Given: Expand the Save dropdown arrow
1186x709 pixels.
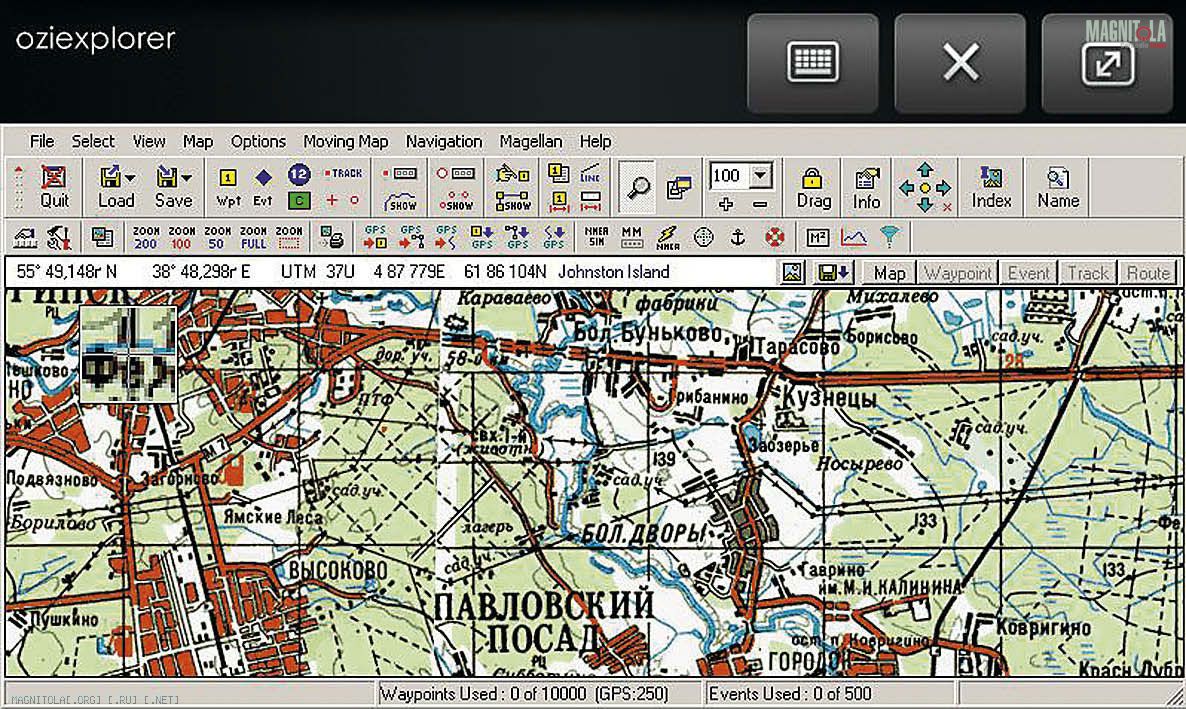Looking at the screenshot, I should click(186, 178).
